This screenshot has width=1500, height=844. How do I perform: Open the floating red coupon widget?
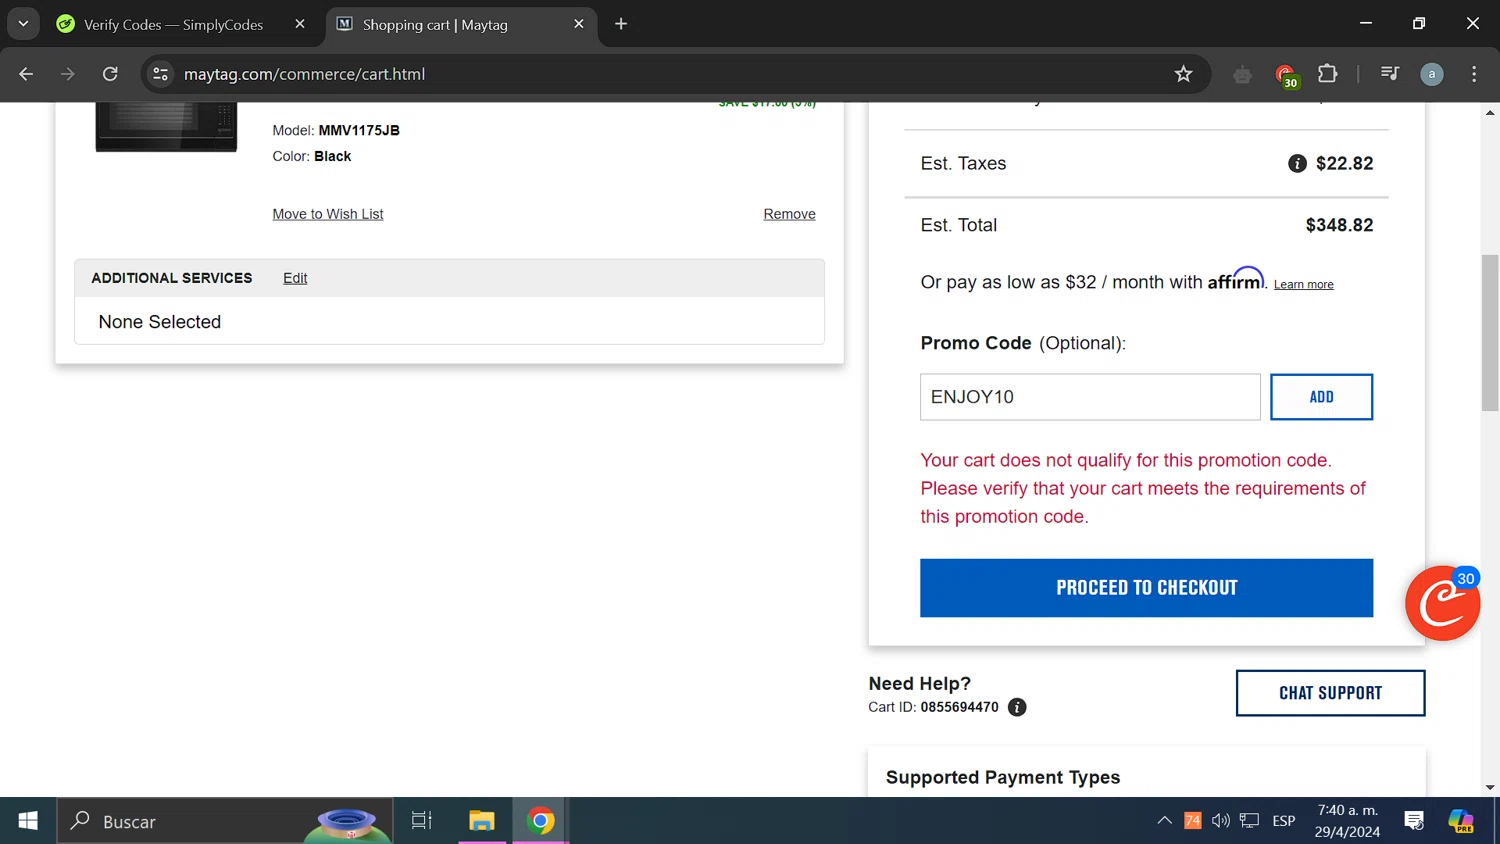coord(1442,603)
